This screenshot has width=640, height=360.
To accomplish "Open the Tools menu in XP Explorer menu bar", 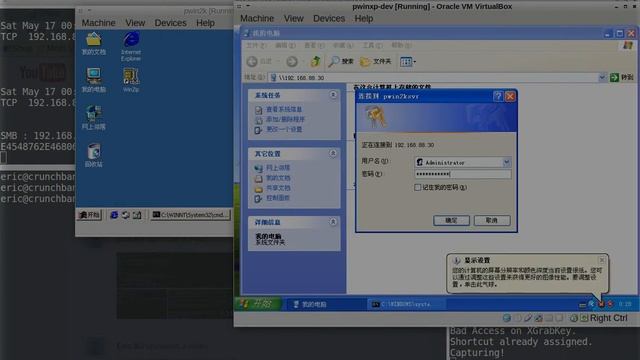I will (x=373, y=45).
